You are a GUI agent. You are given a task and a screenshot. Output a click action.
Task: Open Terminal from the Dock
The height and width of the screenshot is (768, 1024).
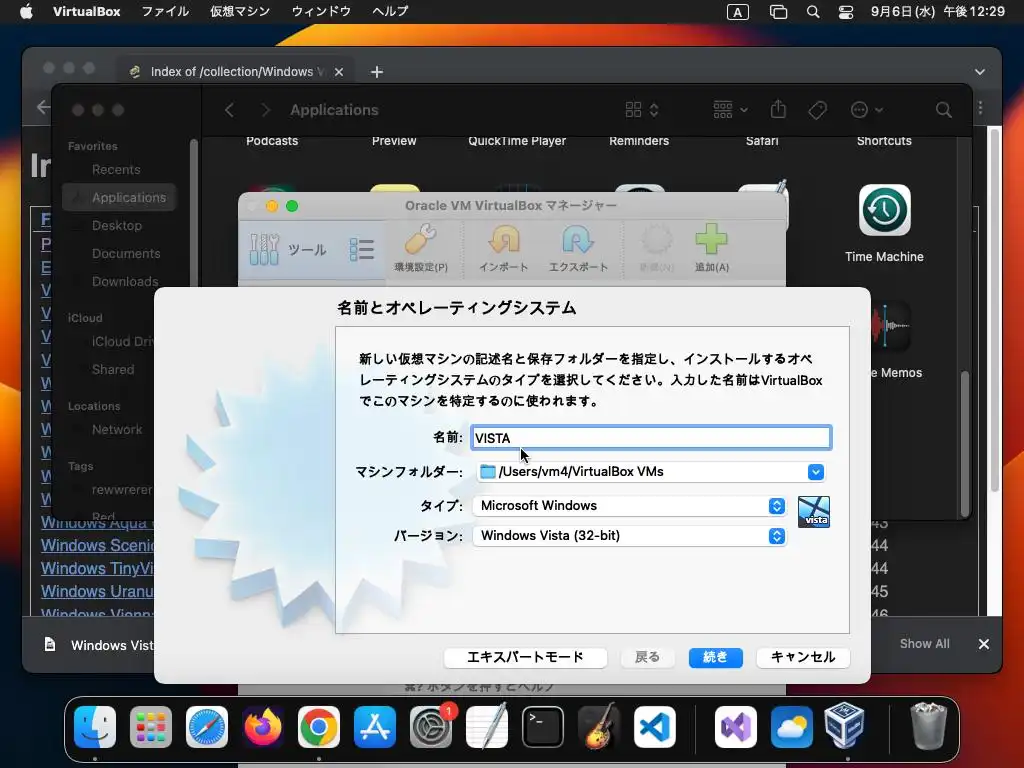543,727
